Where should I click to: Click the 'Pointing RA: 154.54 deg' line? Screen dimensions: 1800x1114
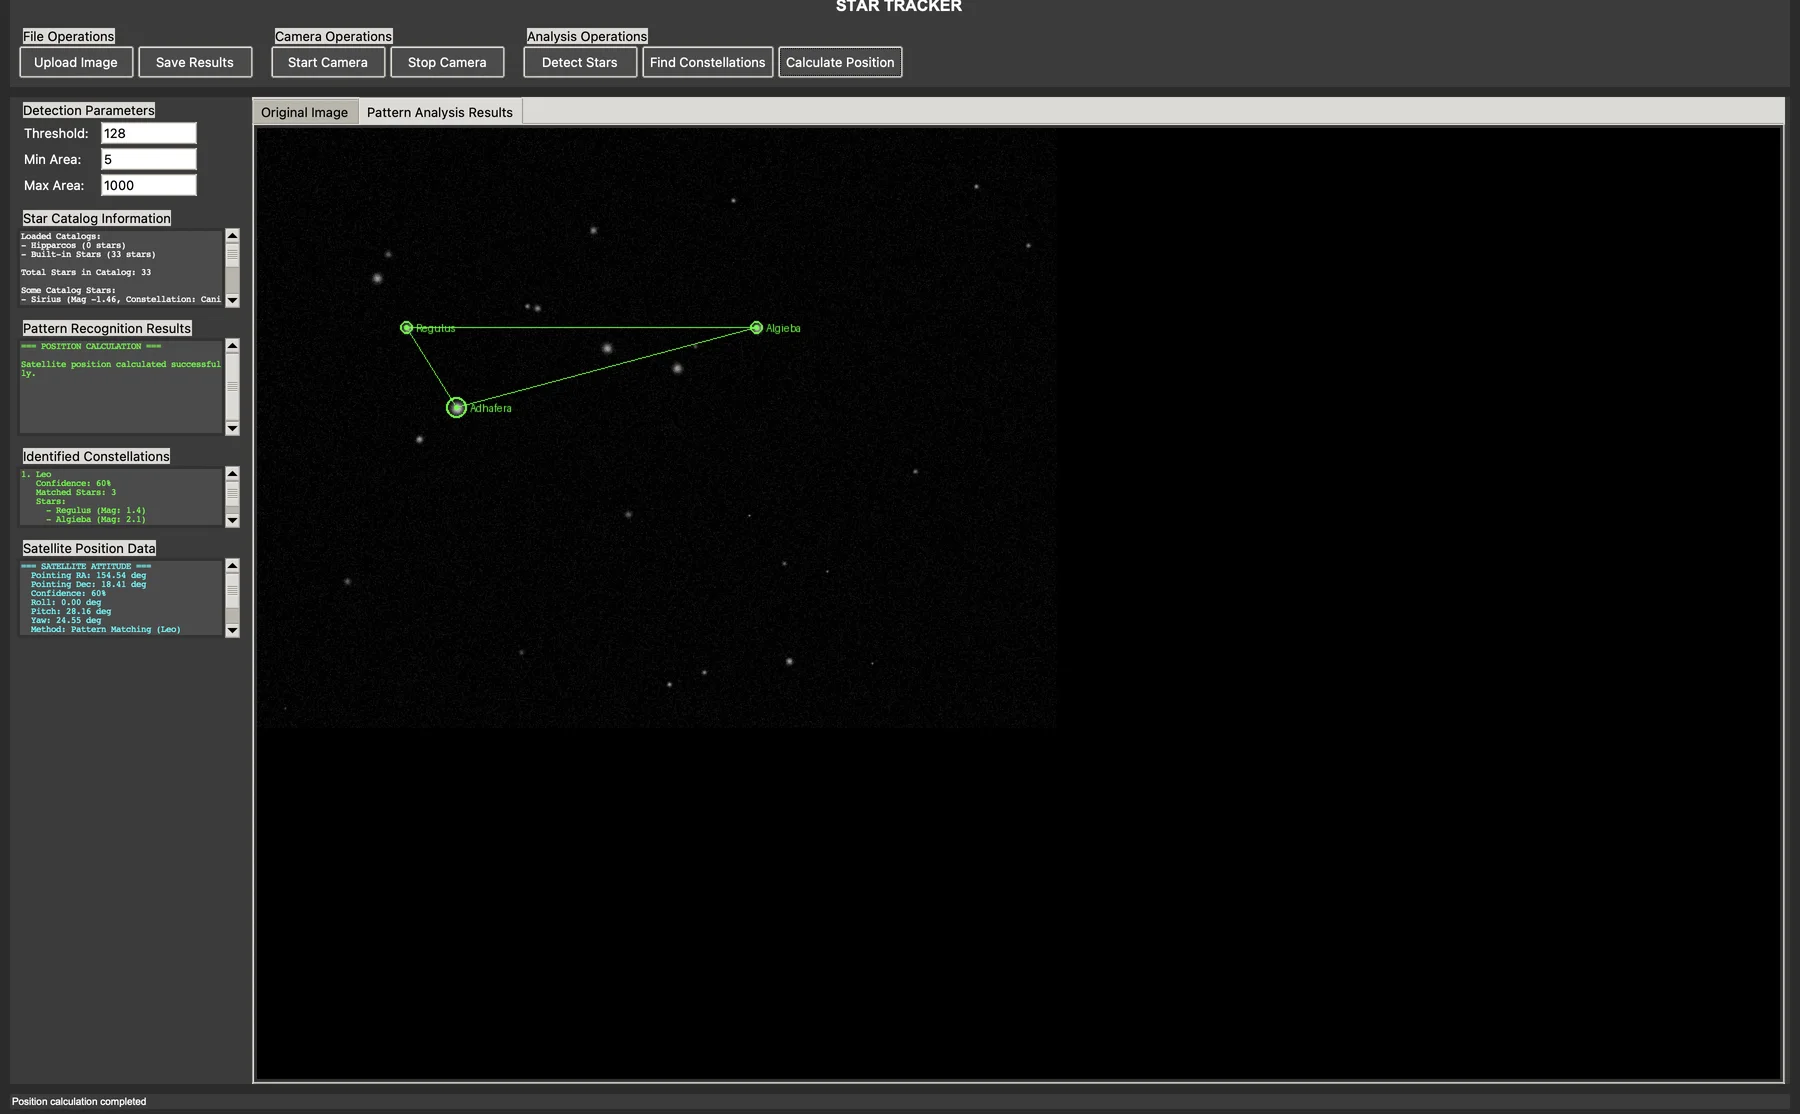pyautogui.click(x=88, y=575)
